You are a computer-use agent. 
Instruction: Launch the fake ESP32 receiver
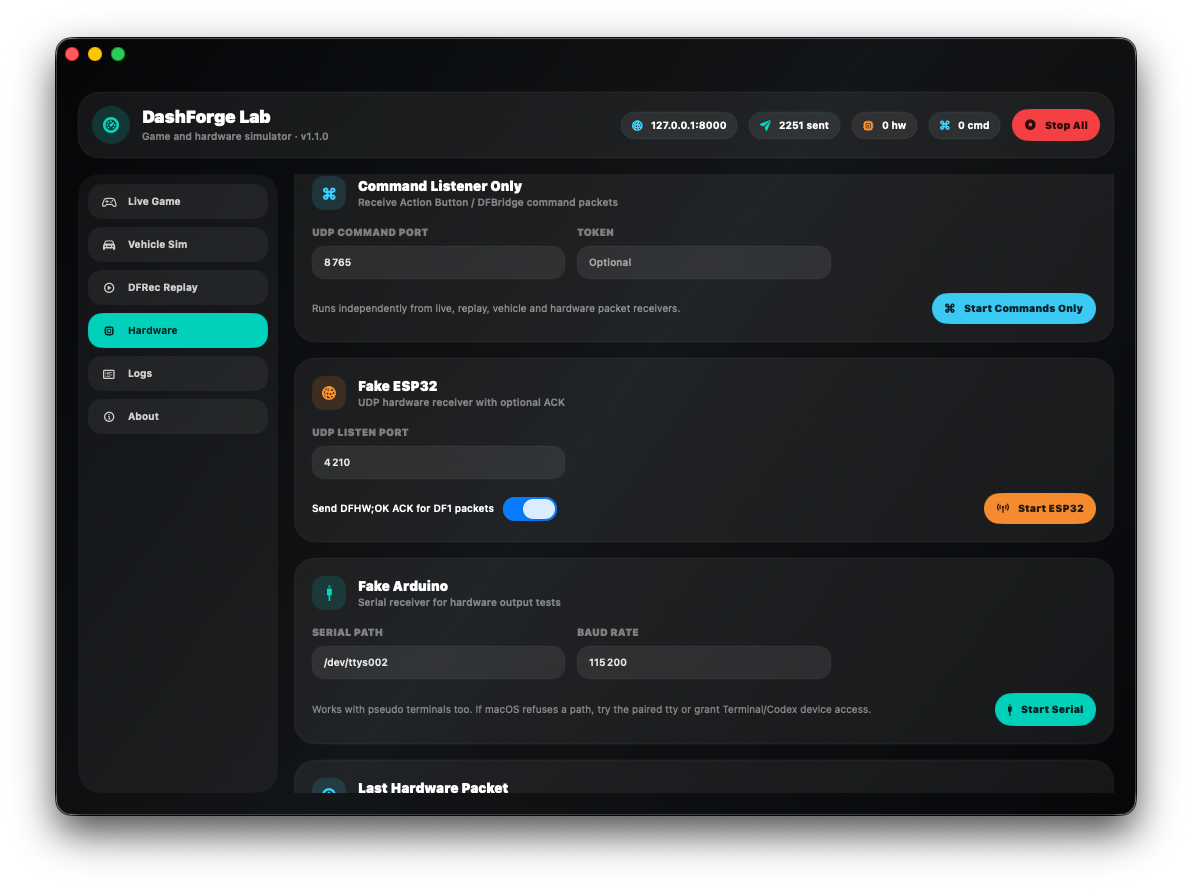pos(1039,508)
